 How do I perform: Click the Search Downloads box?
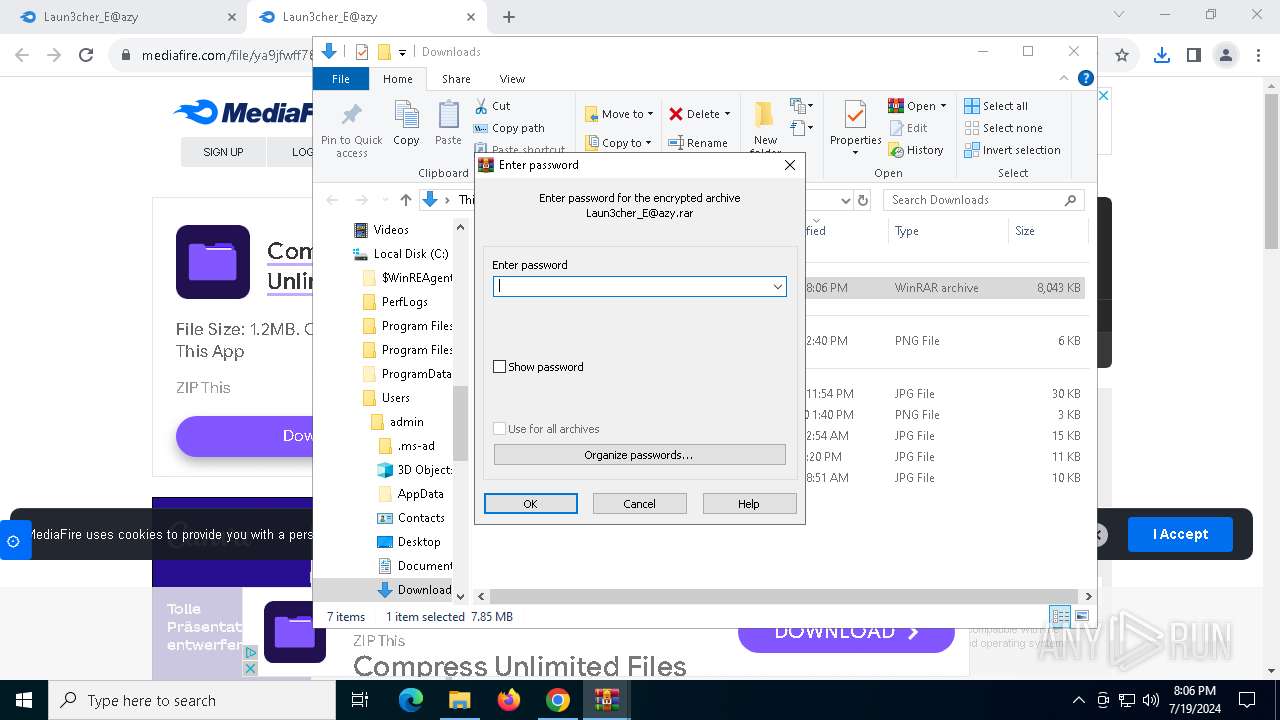click(984, 200)
